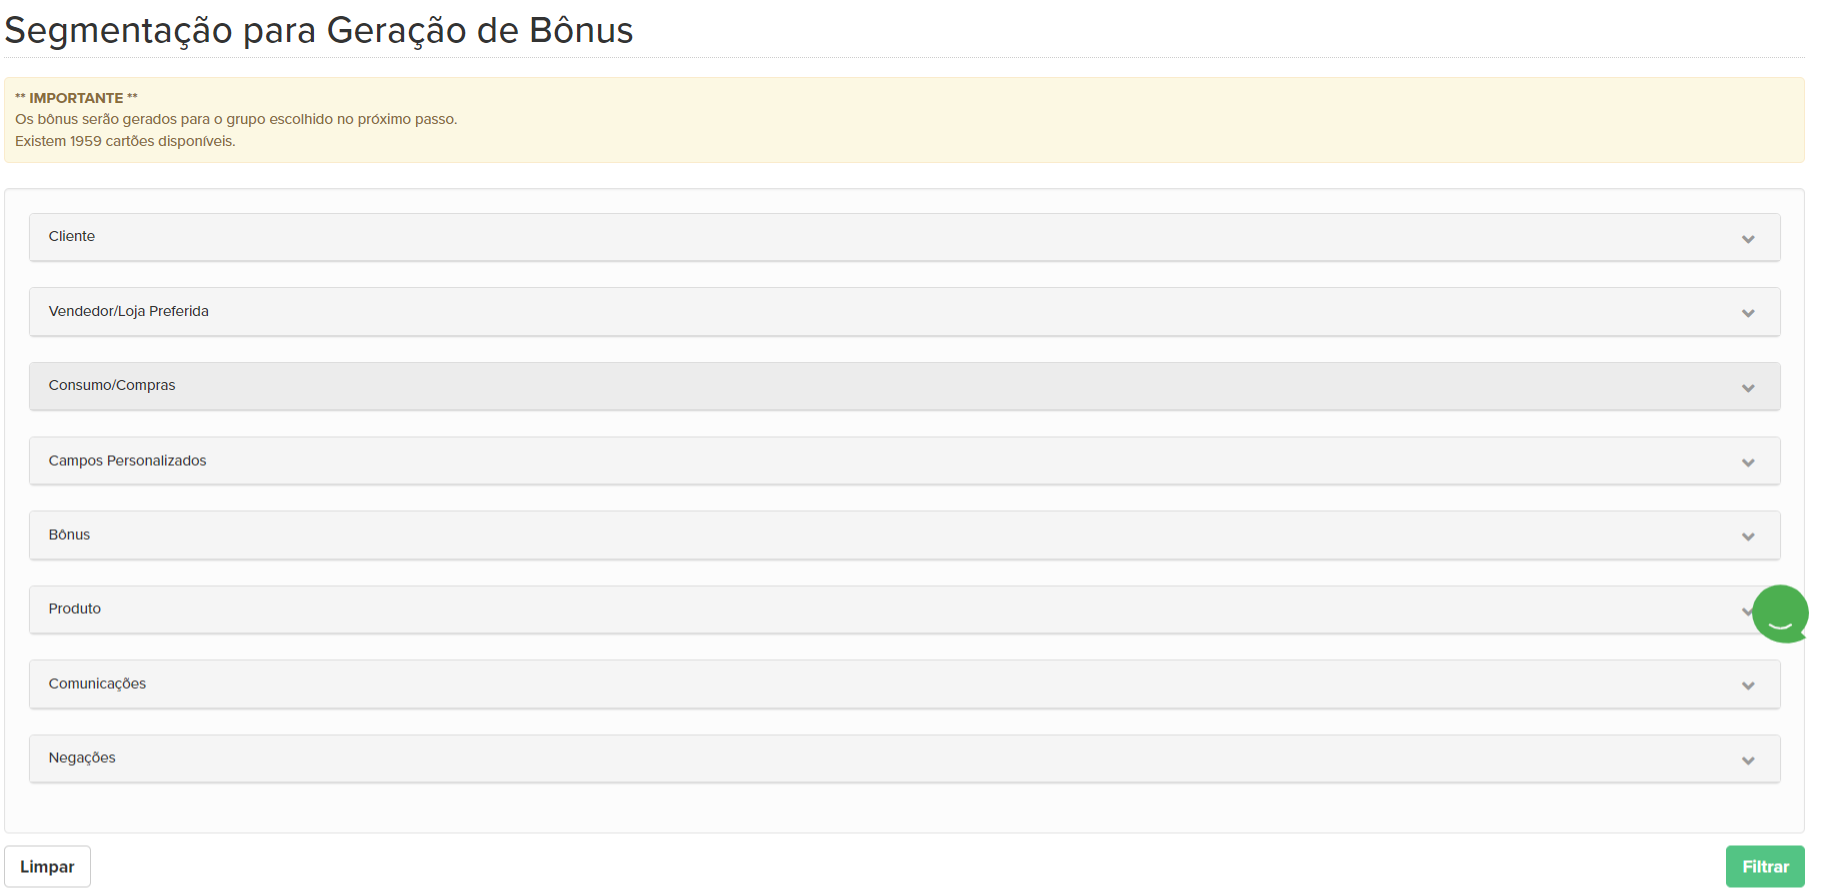Expand the Cliente filter section
Image resolution: width=1824 pixels, height=895 pixels.
(x=904, y=237)
